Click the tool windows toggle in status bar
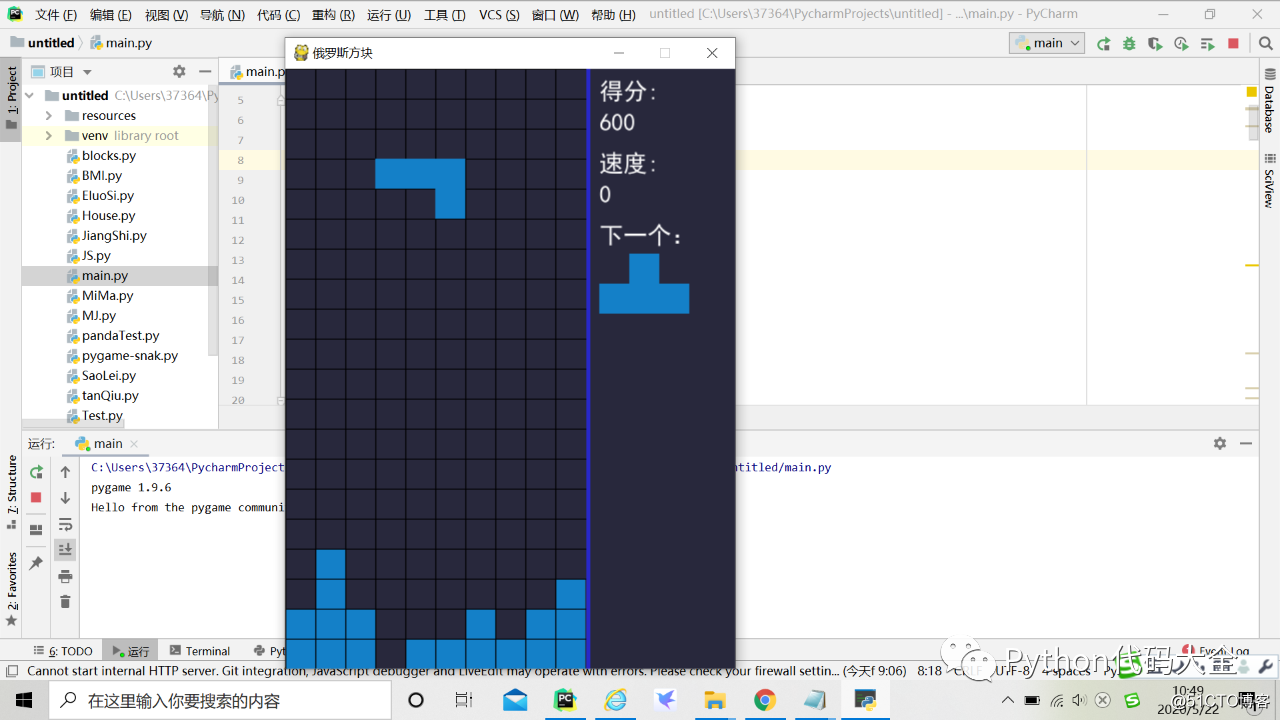Screen dimensions: 1280x720 pyautogui.click(x=11, y=671)
